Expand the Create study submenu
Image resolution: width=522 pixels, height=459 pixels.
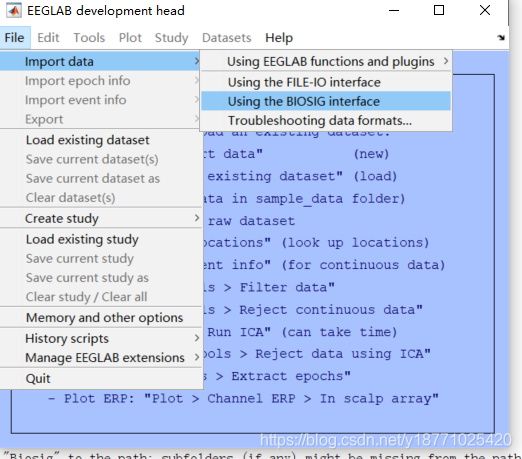pos(100,218)
